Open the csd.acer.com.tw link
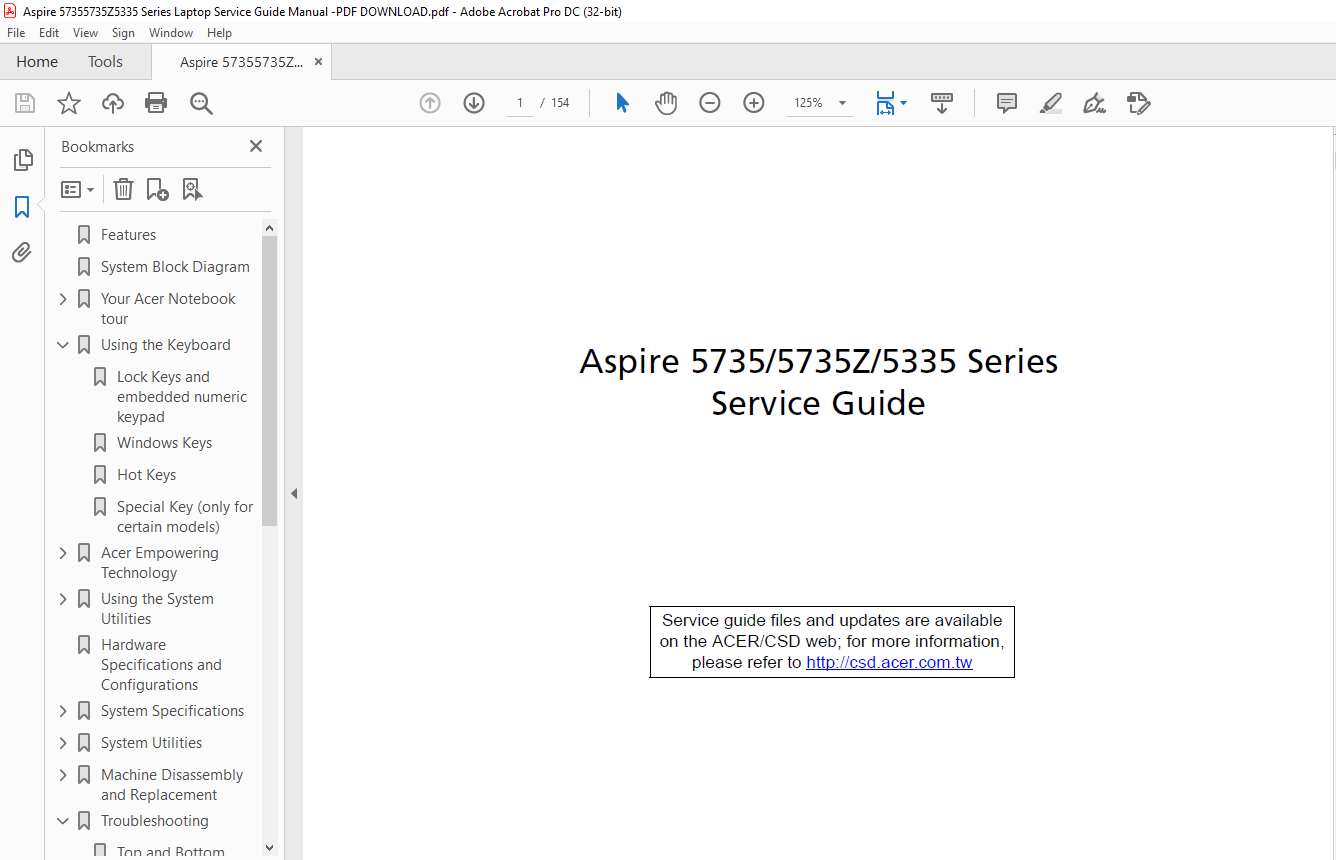Image resolution: width=1336 pixels, height=860 pixels. point(889,662)
